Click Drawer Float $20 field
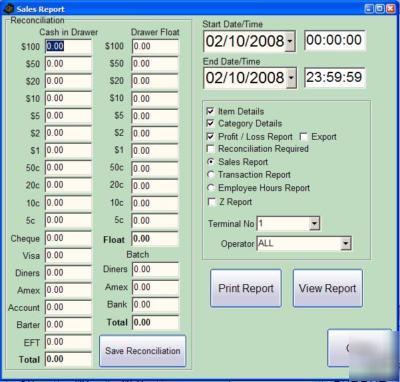Viewport: 400px width, 382px height. pyautogui.click(x=155, y=81)
